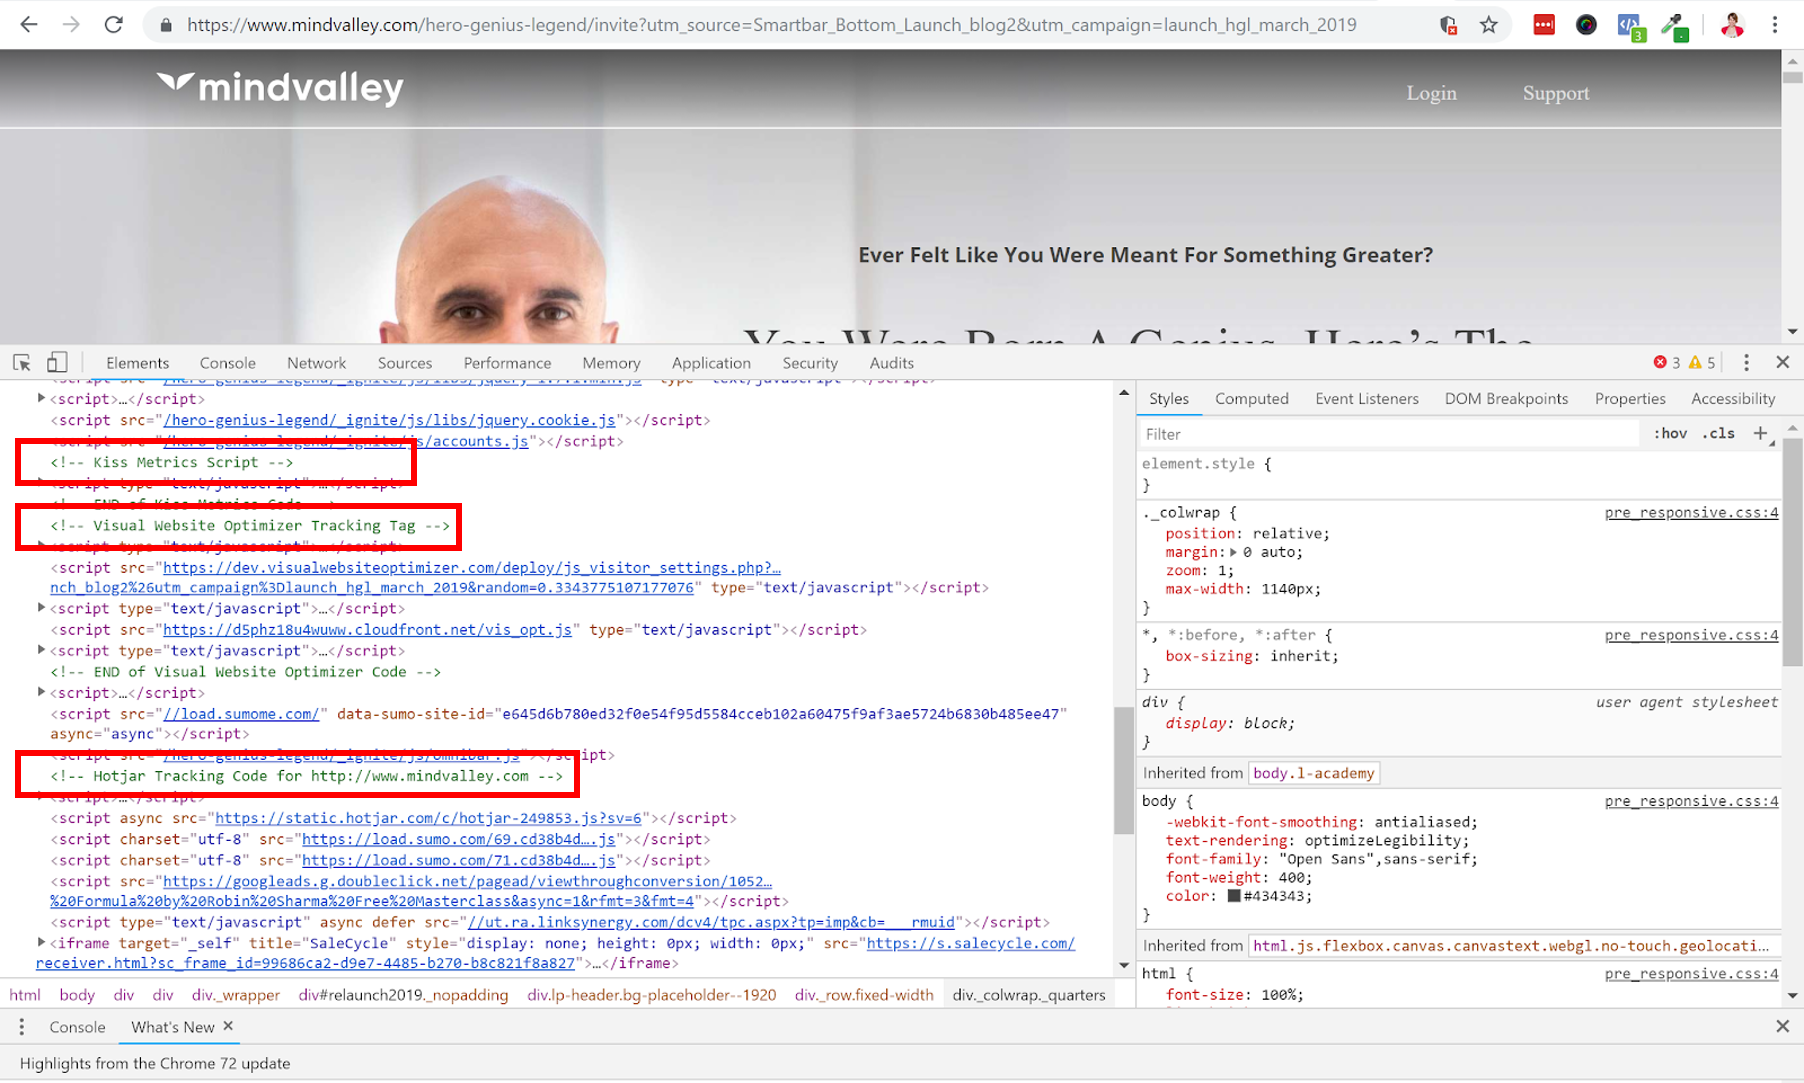Screen dimensions: 1804x1083
Task: Toggle the .cls class editor
Action: click(x=1719, y=433)
